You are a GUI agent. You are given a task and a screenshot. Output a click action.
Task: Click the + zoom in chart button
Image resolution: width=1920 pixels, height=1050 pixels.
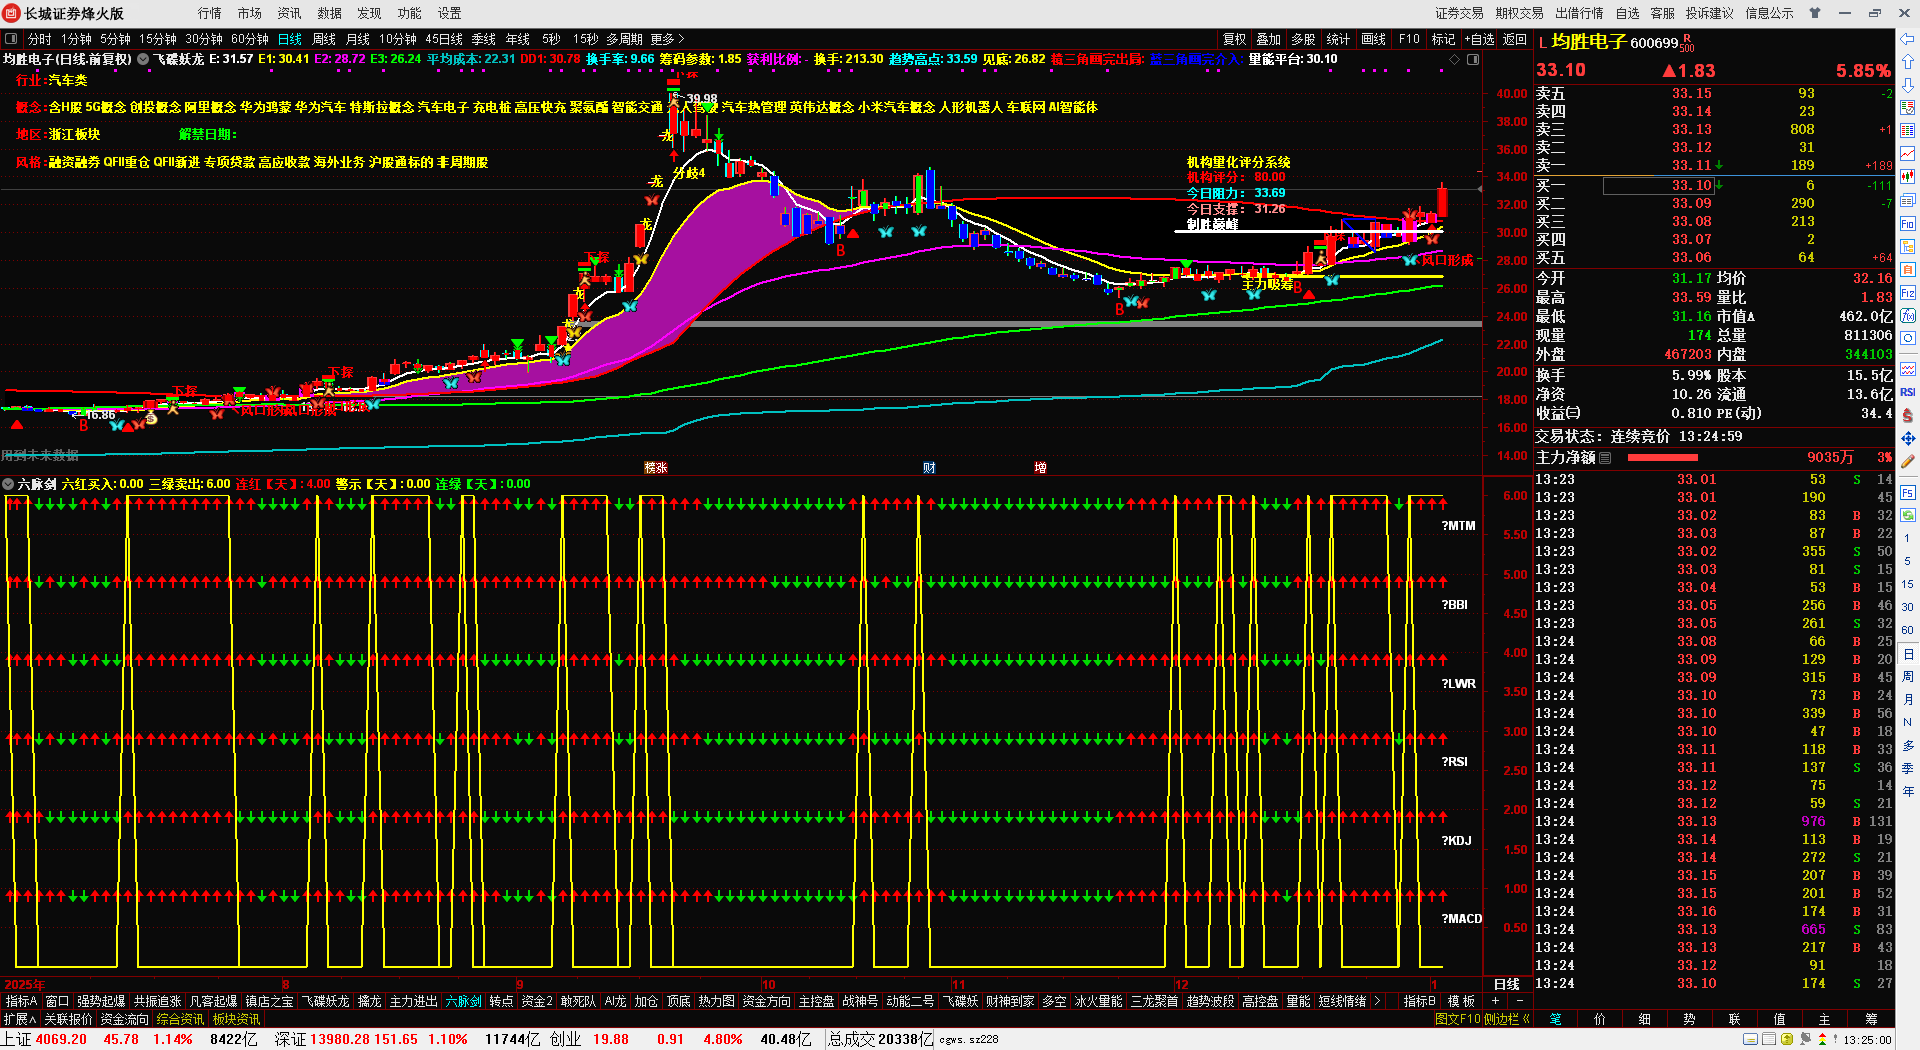(1496, 1001)
